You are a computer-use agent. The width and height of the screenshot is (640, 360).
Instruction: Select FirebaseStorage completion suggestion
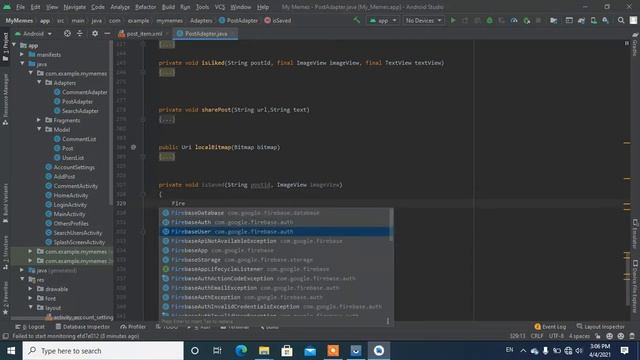coord(274,260)
